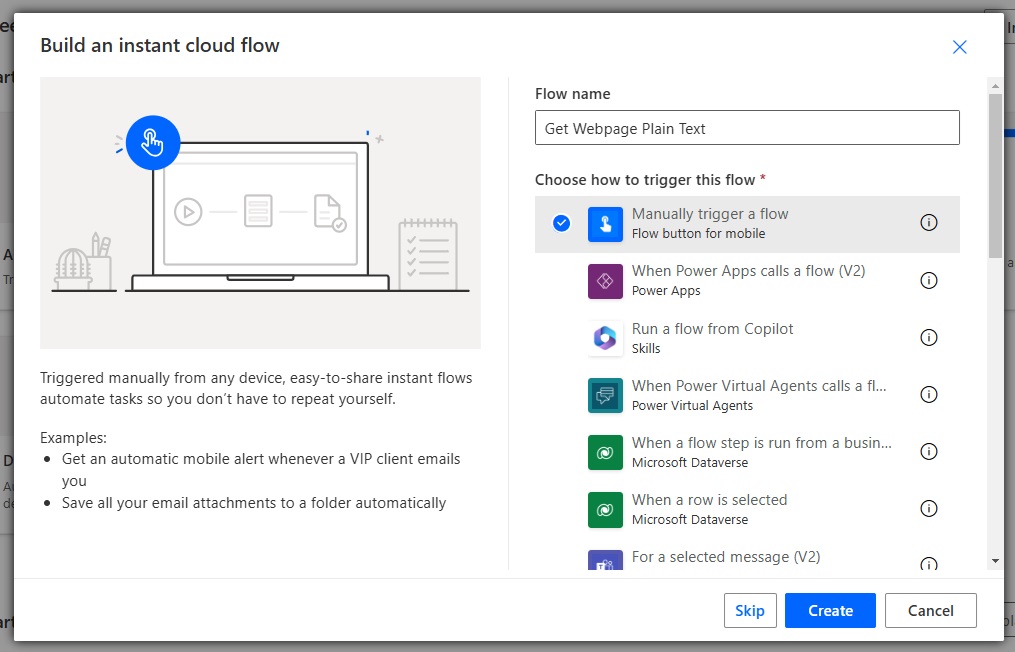Image resolution: width=1015 pixels, height=652 pixels.
Task: Click the laptop illustration image
Action: click(260, 213)
